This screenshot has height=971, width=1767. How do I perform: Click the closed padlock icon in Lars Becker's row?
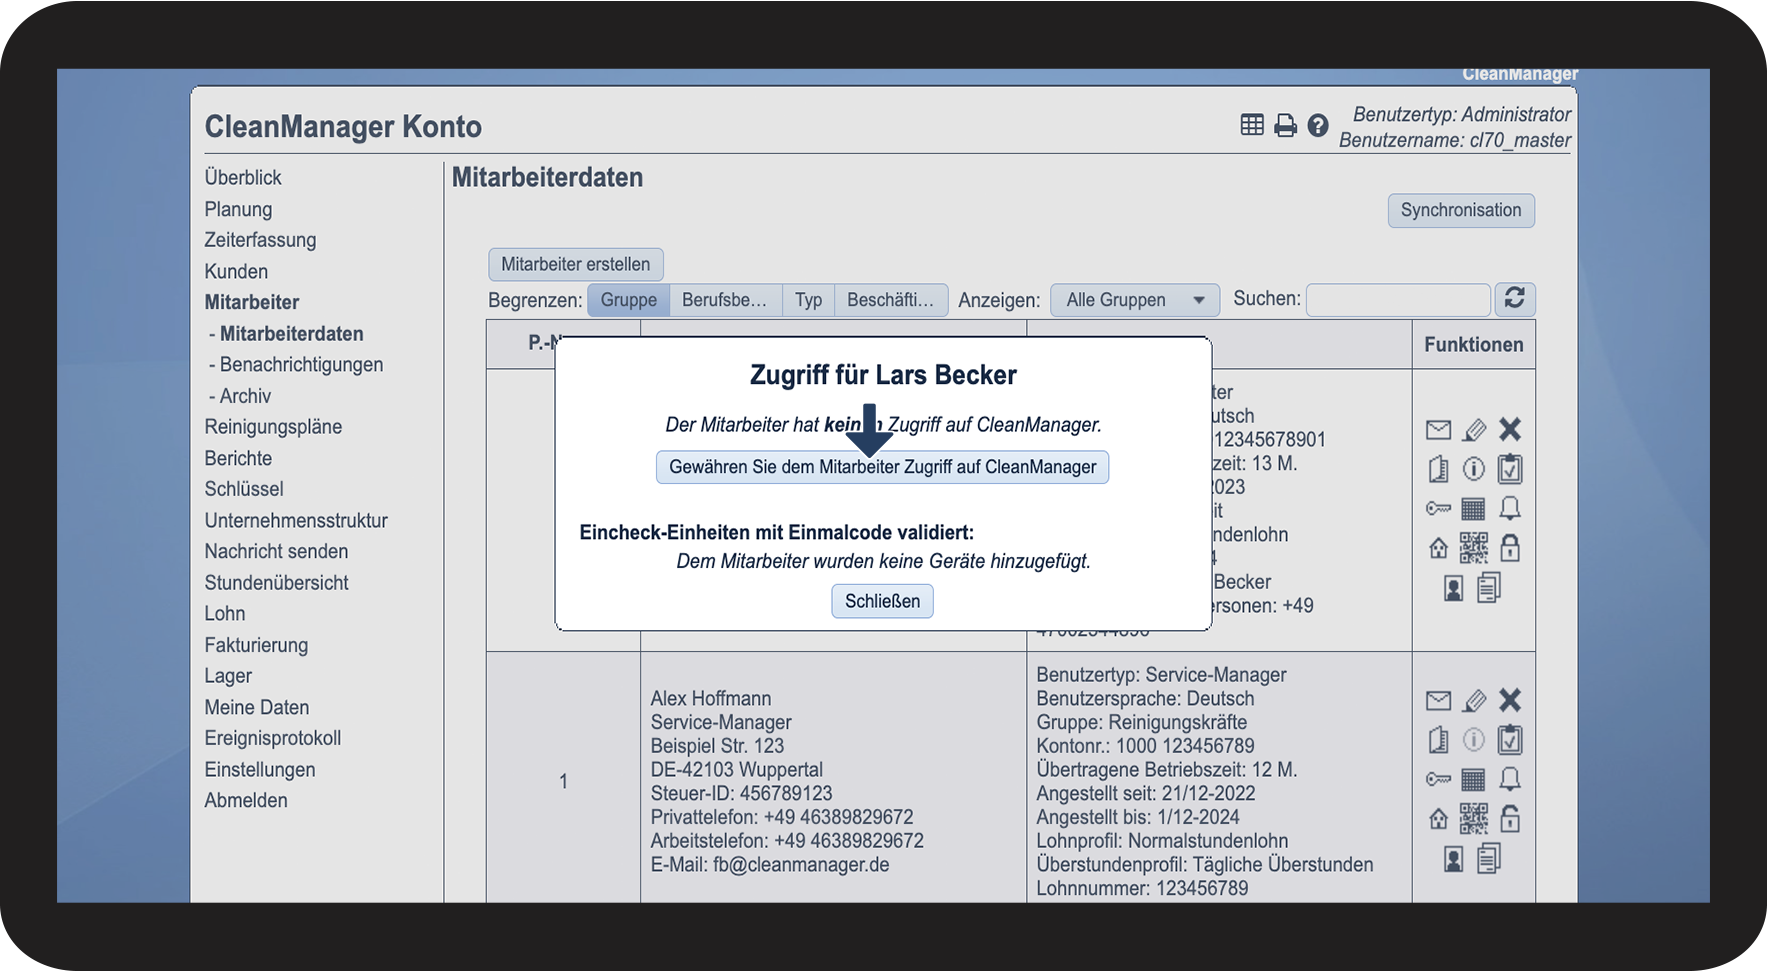(1510, 547)
